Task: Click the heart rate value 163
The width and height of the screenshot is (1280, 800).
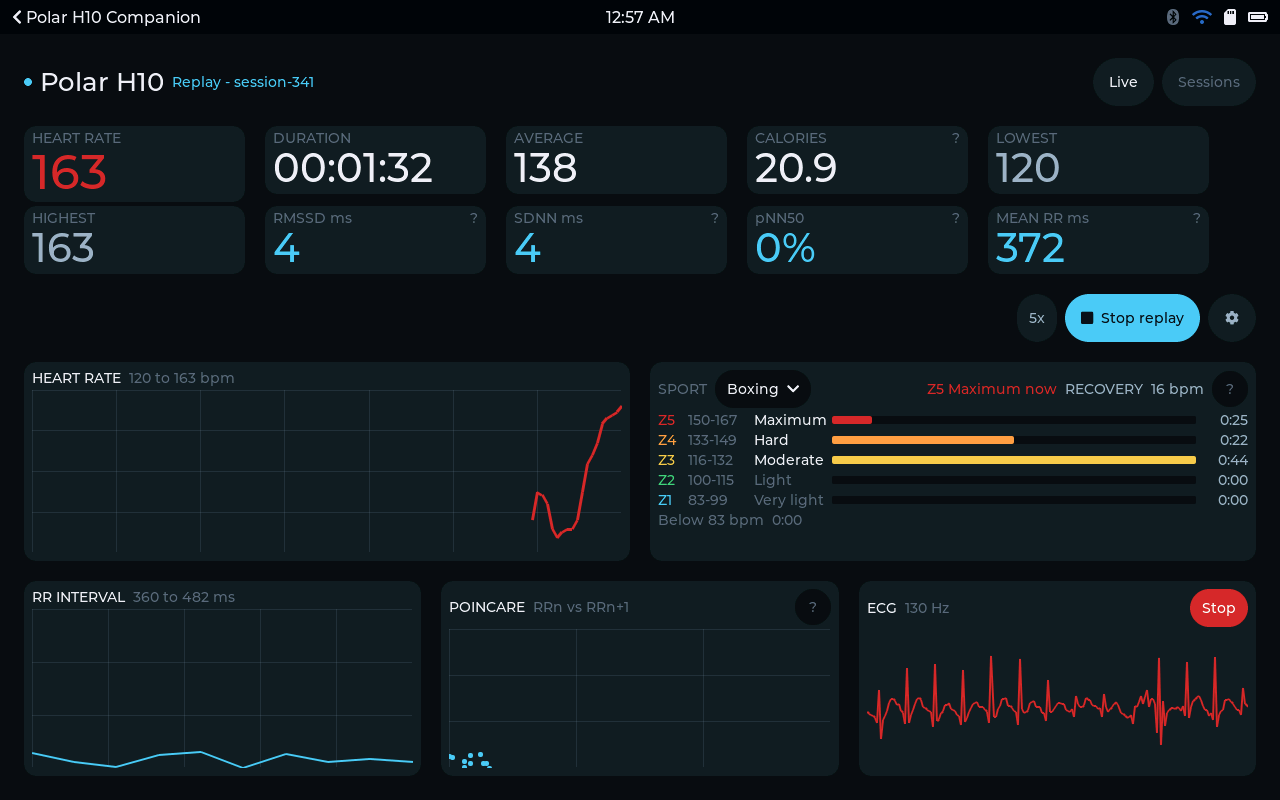Action: (x=69, y=172)
